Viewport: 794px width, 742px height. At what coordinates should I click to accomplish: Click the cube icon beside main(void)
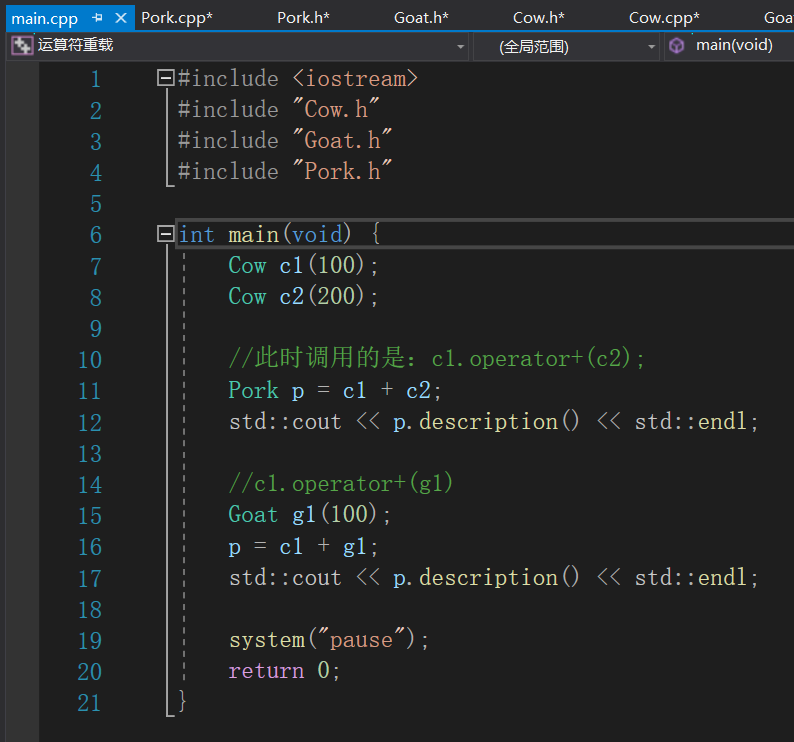[678, 45]
